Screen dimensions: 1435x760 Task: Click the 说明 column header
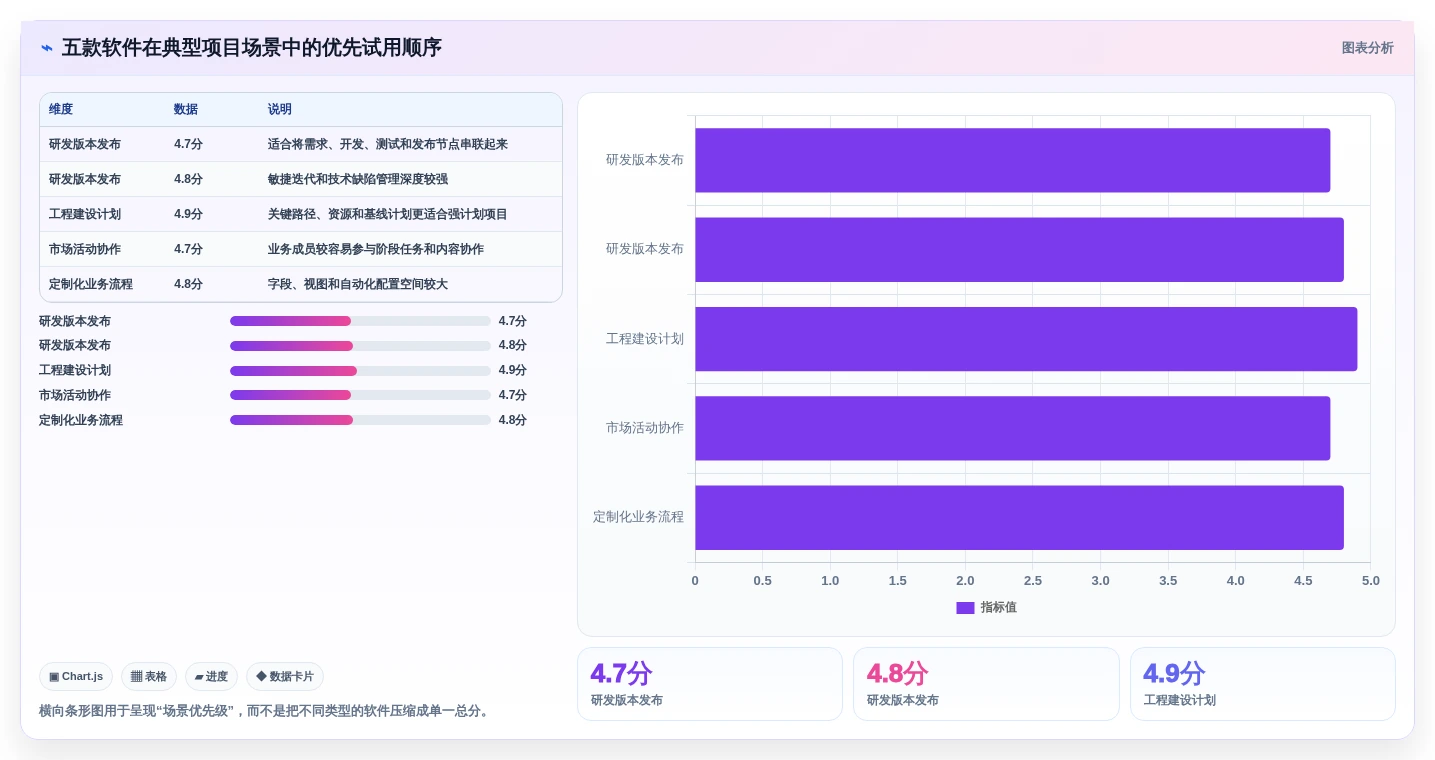point(280,110)
